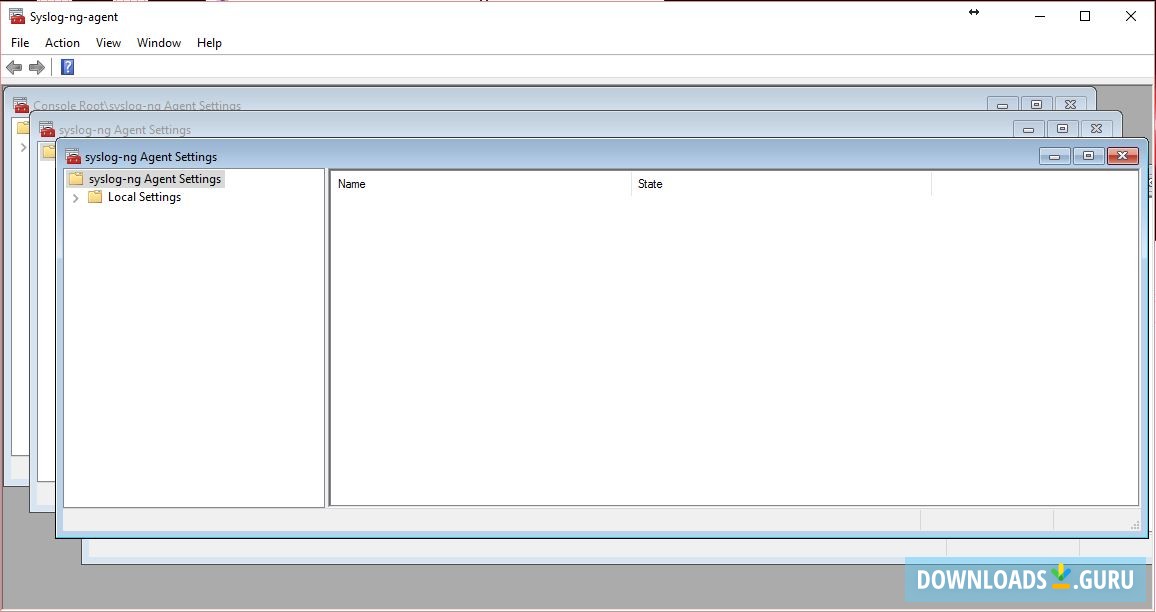Open the Help menu
1156x612 pixels.
click(x=209, y=43)
